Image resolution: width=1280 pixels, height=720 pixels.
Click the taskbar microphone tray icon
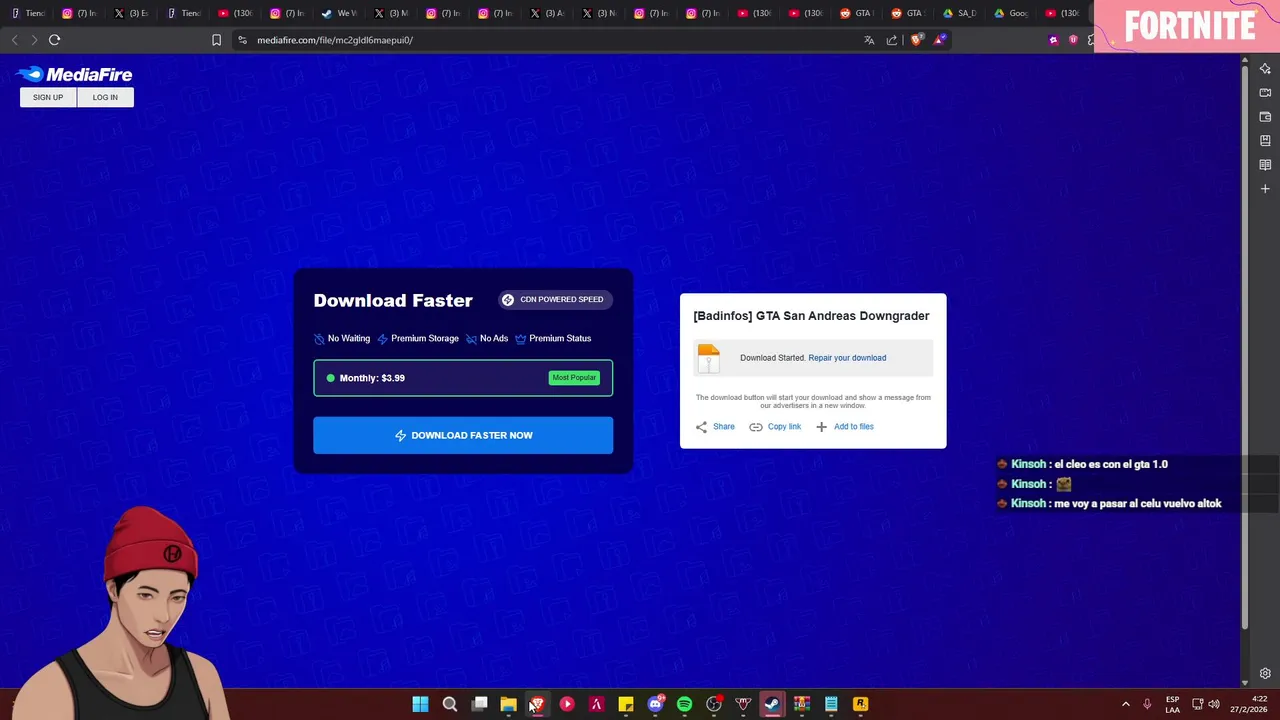[x=1147, y=704]
